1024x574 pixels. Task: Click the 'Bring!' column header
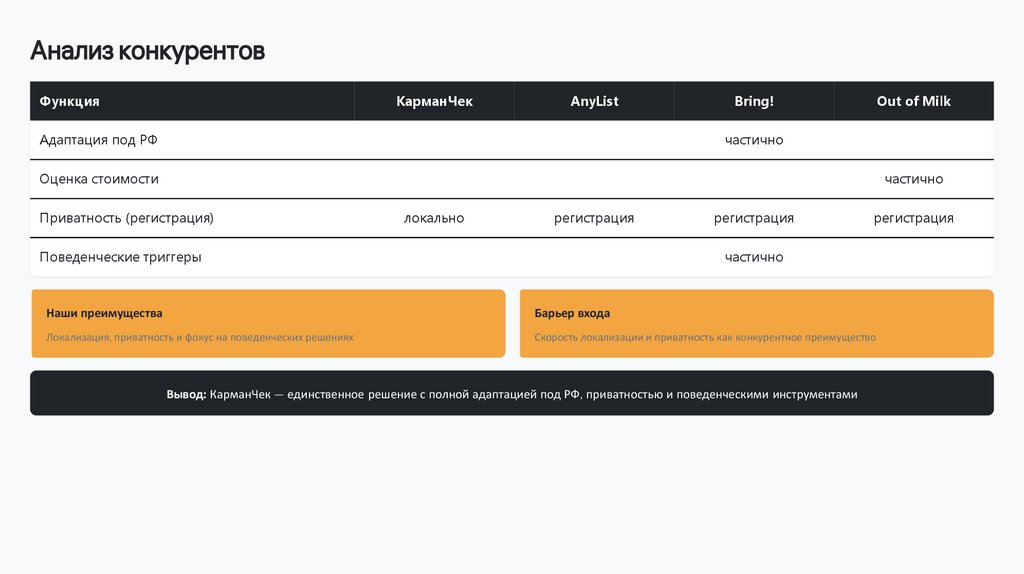[x=754, y=101]
